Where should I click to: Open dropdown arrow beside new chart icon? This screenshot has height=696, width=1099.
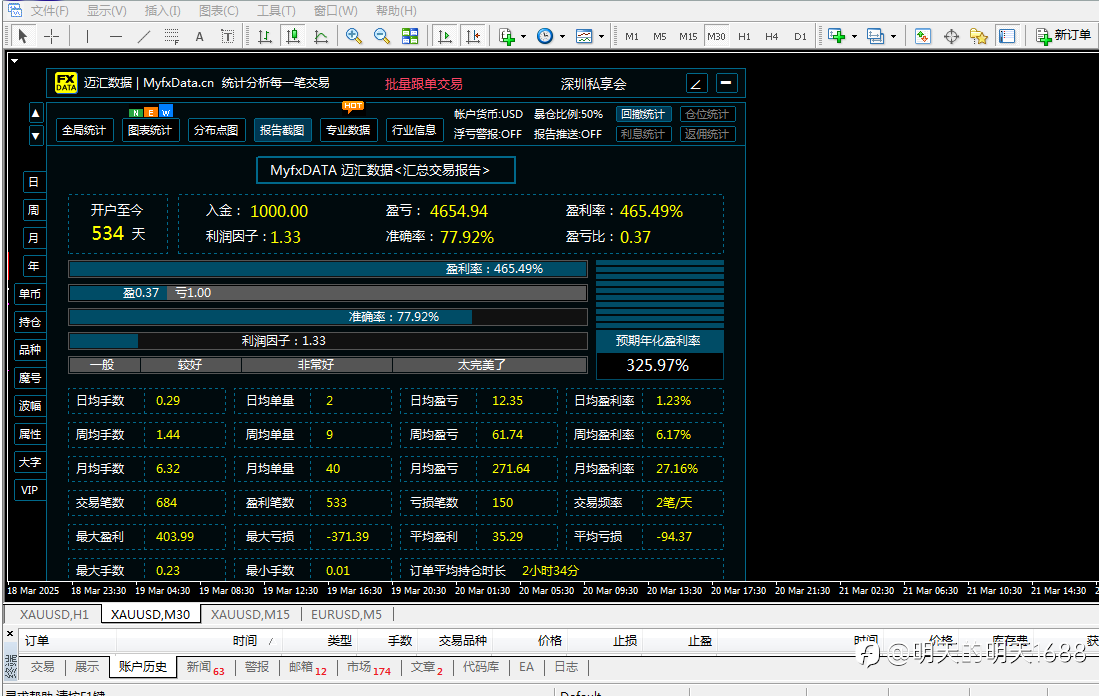(x=854, y=36)
